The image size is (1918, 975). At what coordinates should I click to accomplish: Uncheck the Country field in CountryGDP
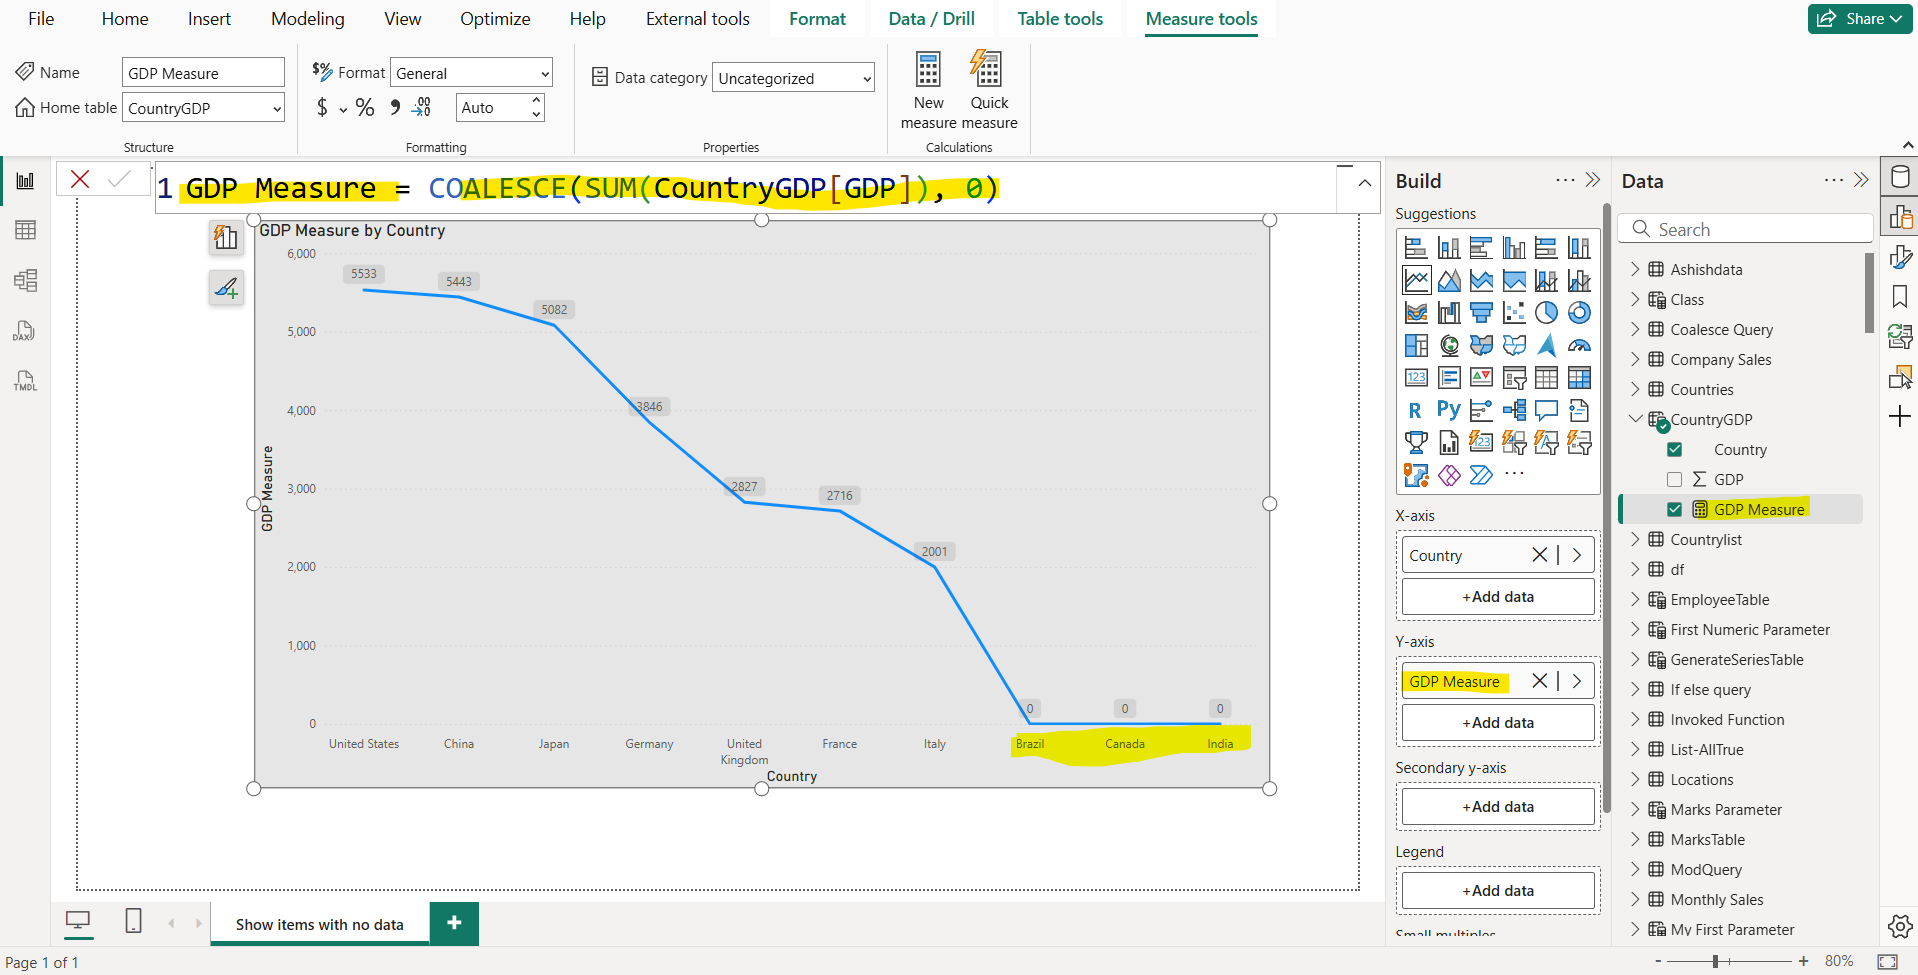tap(1675, 449)
